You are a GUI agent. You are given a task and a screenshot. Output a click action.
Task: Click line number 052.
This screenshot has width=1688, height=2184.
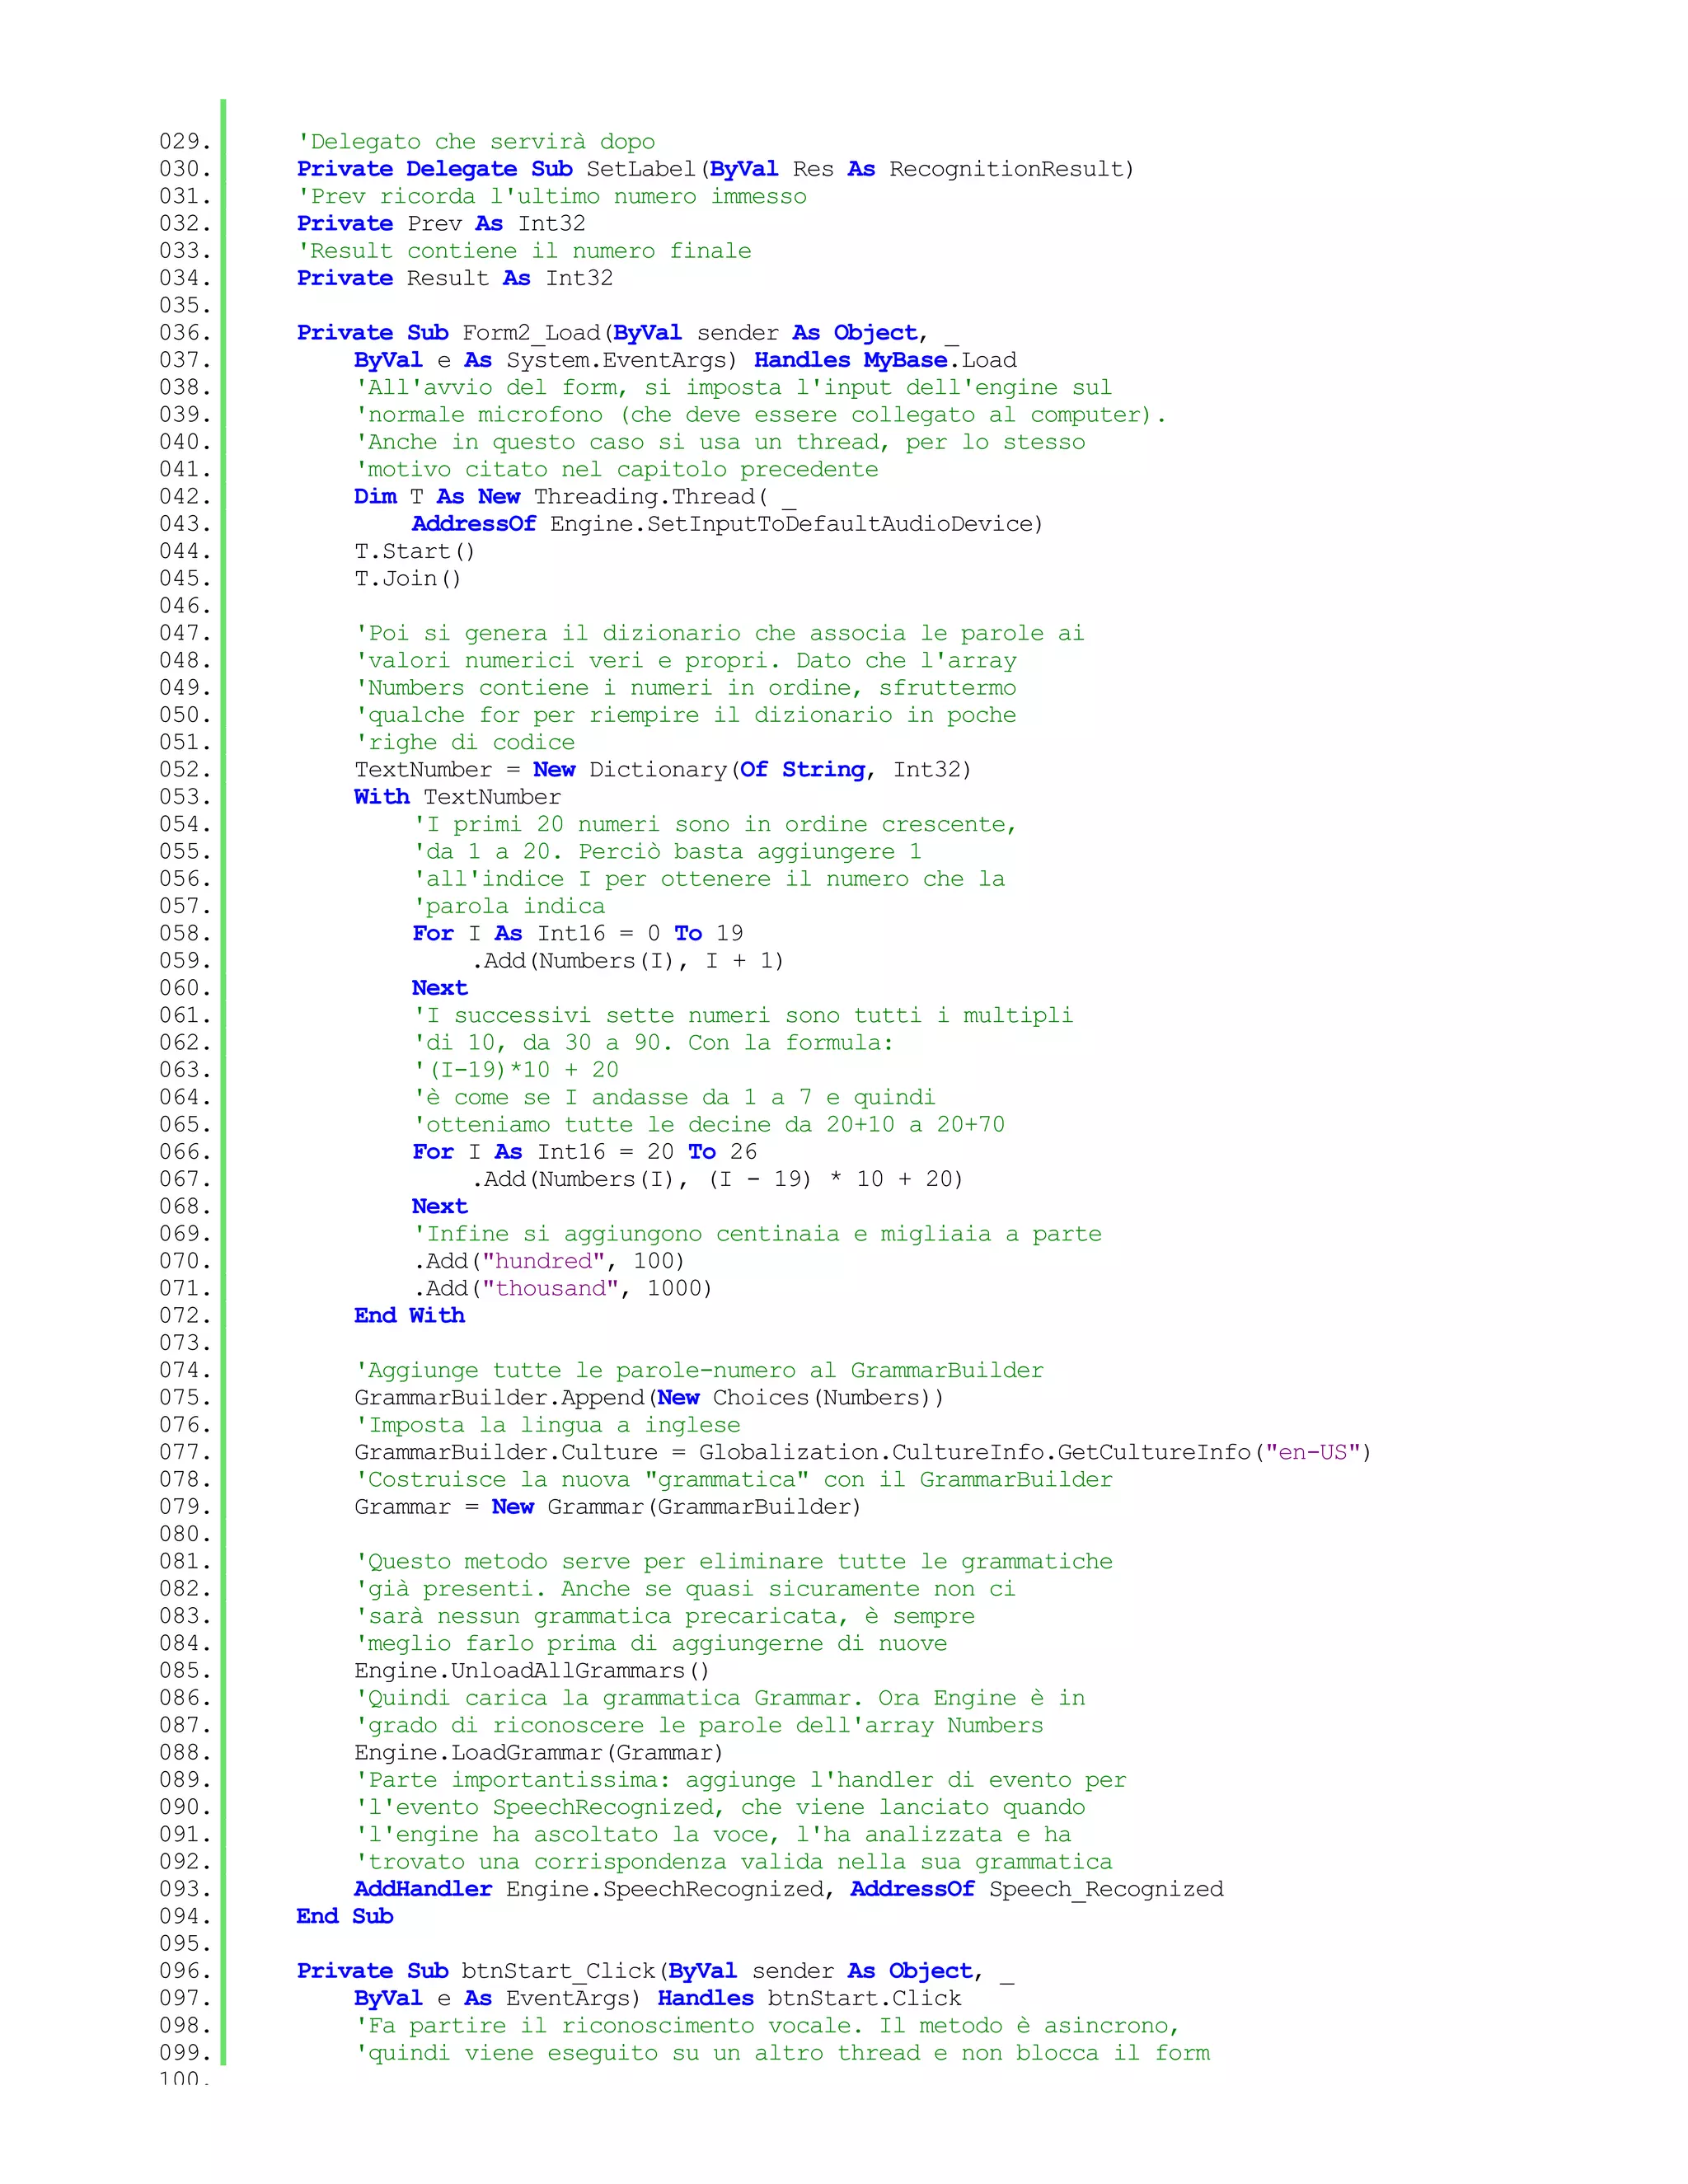185,770
